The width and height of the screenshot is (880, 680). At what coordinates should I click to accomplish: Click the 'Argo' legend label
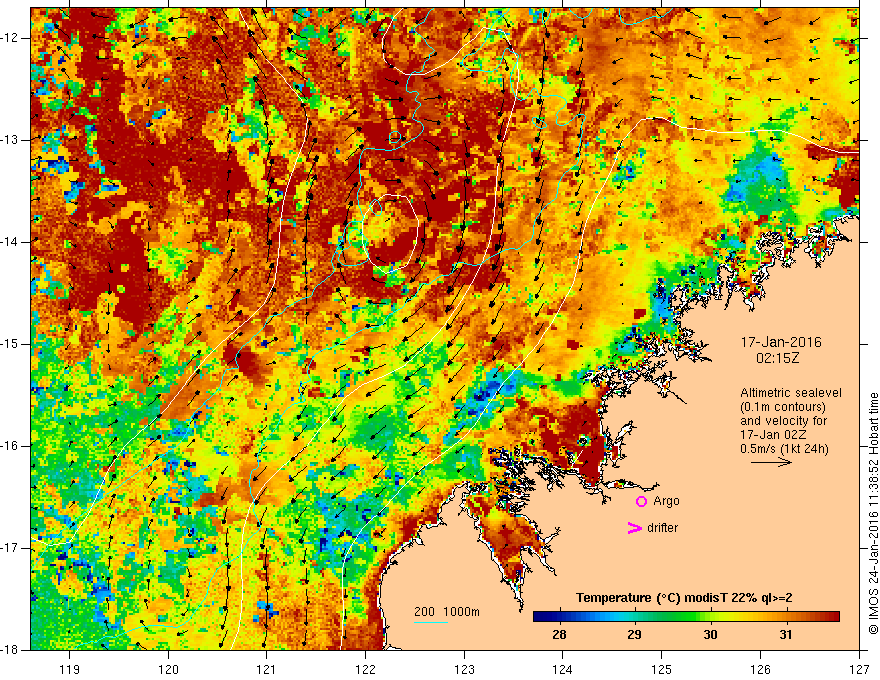[666, 501]
